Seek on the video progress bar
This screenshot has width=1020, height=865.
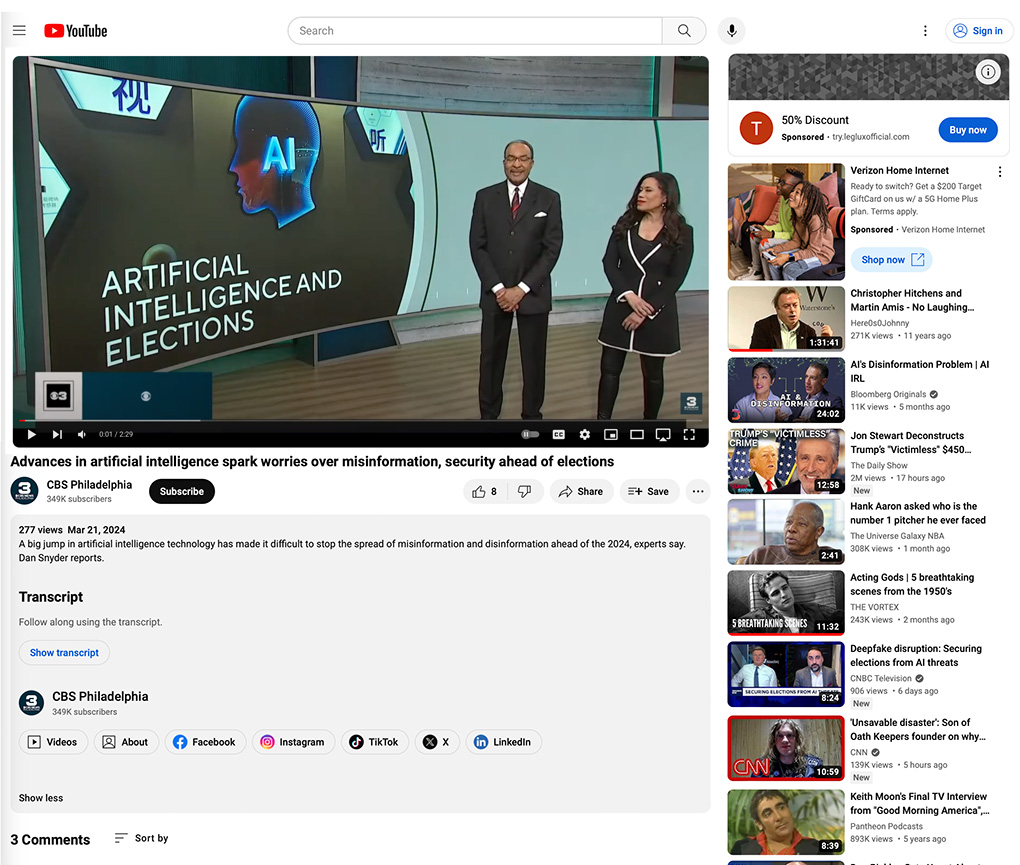[x=360, y=421]
